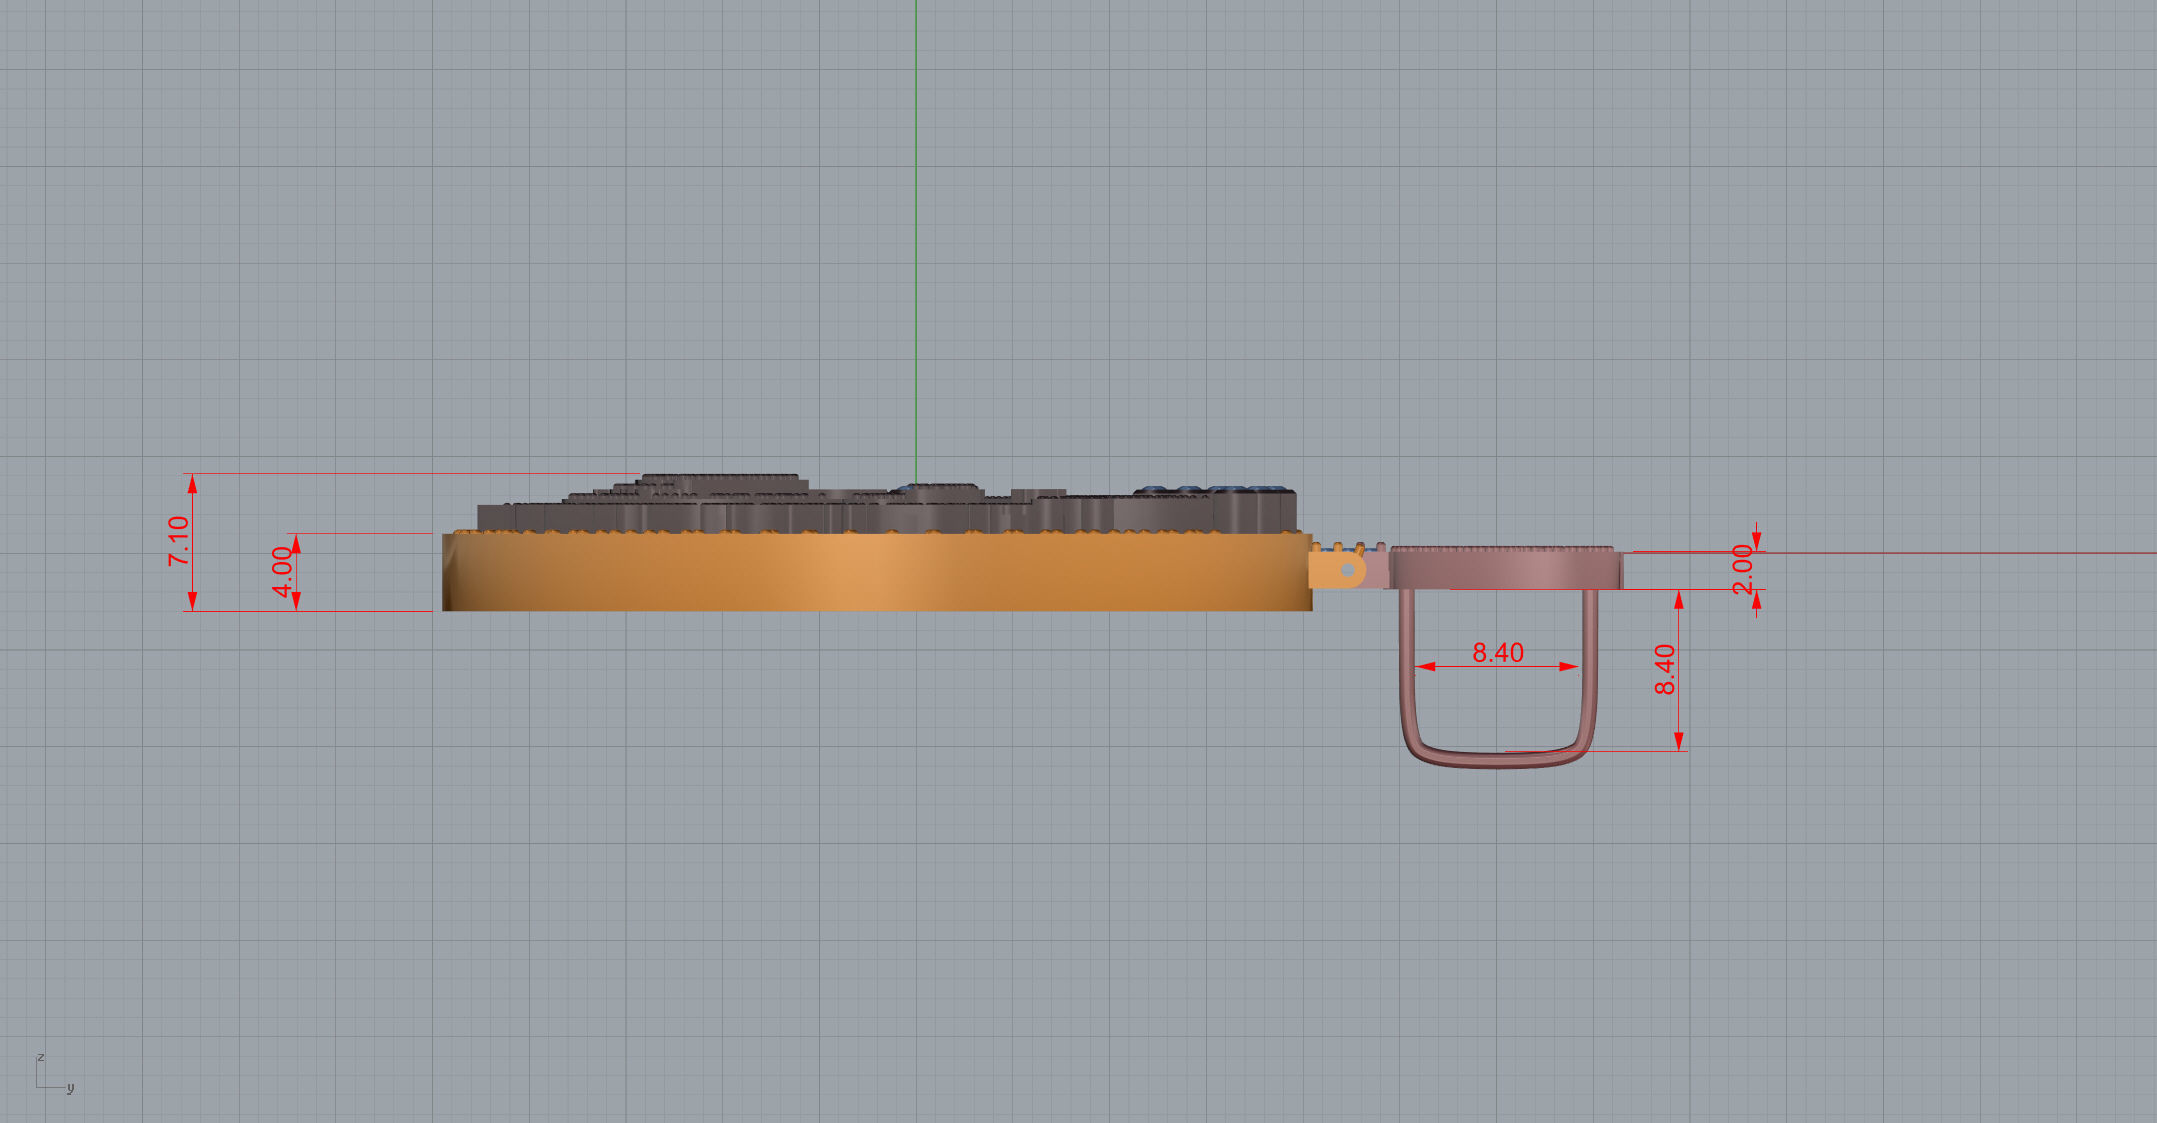The width and height of the screenshot is (2157, 1123).
Task: Pick the vertical 8.40 dimension text
Action: [x=1664, y=669]
